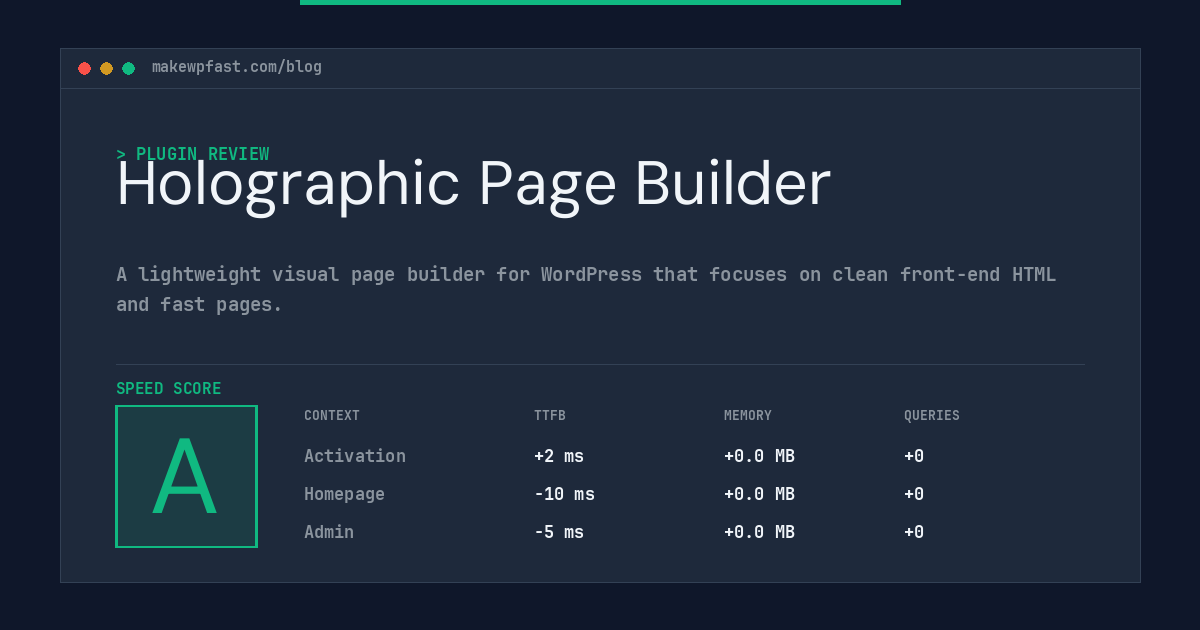Click the QUERIES column header
This screenshot has width=1200, height=630.
pos(932,416)
